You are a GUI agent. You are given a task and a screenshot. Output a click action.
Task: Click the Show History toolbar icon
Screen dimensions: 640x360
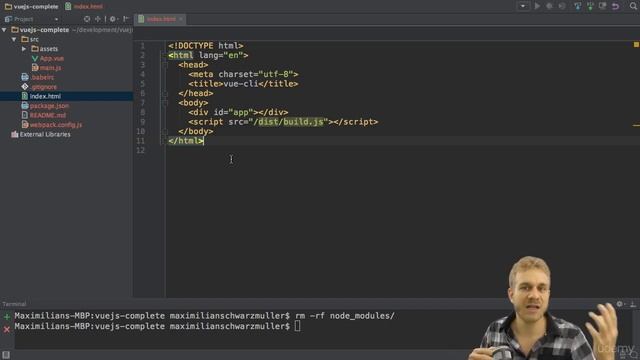click(x=602, y=6)
